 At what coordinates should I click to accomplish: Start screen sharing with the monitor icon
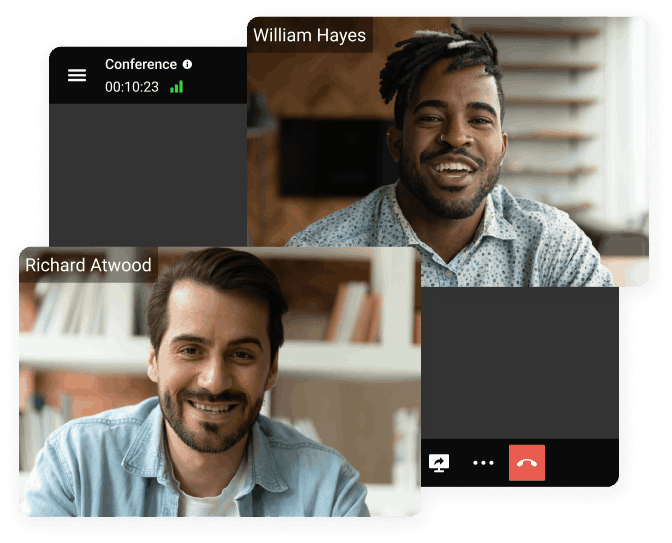point(439,463)
